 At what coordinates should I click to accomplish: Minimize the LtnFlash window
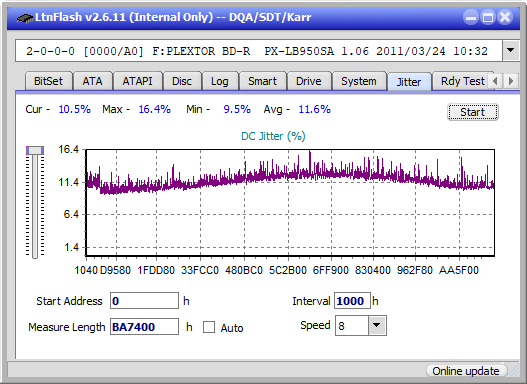(x=471, y=17)
